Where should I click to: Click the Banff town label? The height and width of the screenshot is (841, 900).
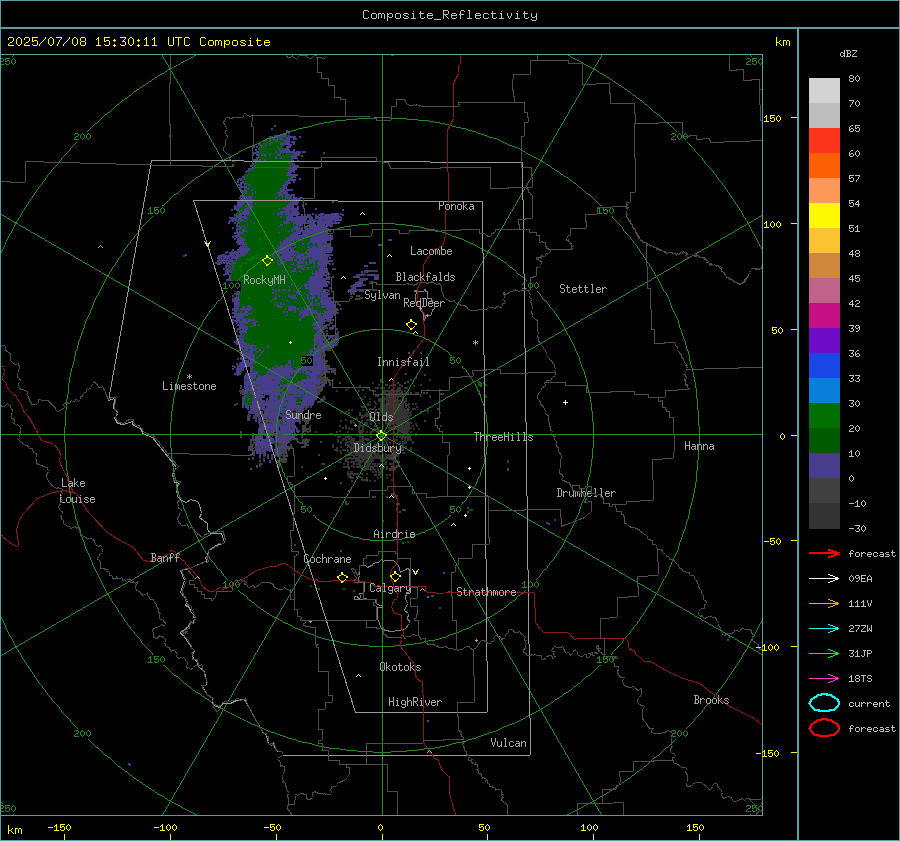[x=165, y=557]
